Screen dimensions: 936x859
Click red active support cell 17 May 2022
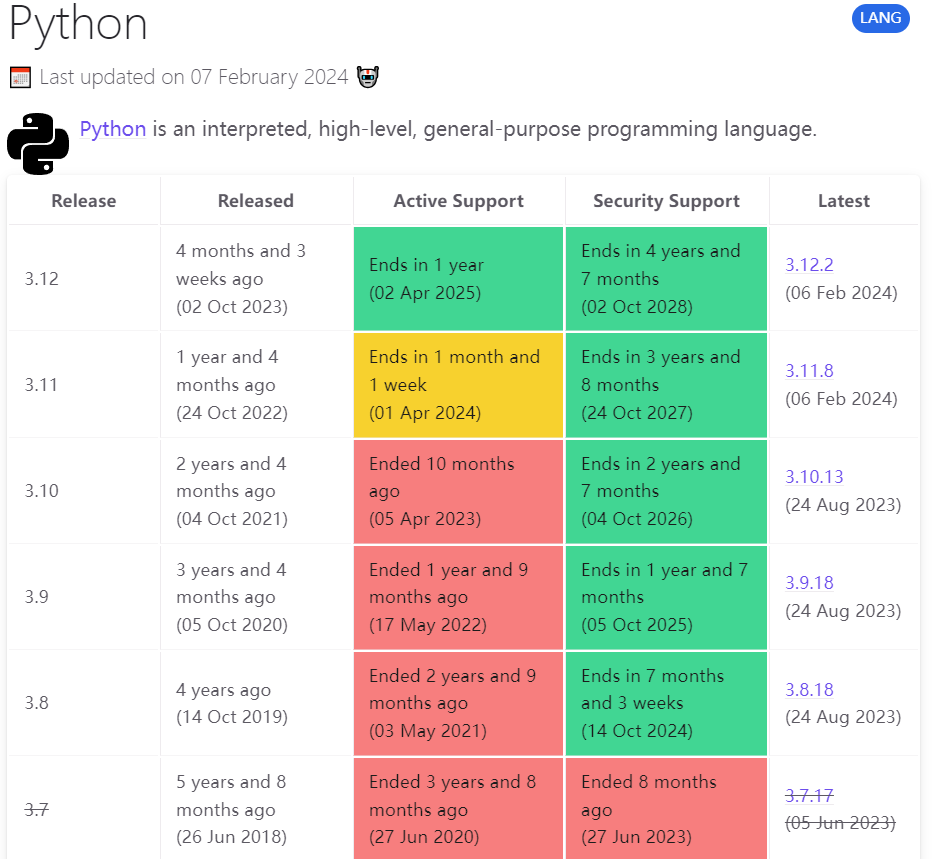458,597
